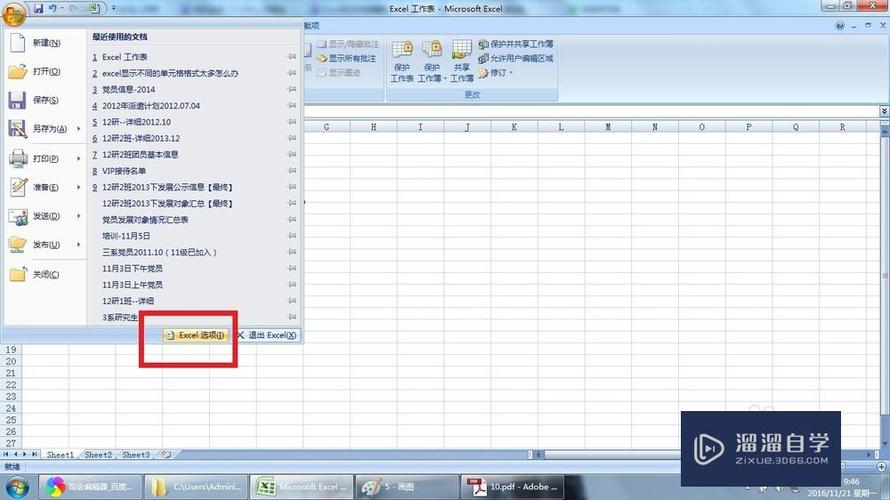The width and height of the screenshot is (890, 500).
Task: Click the New (新建) document icon
Action: click(x=18, y=43)
